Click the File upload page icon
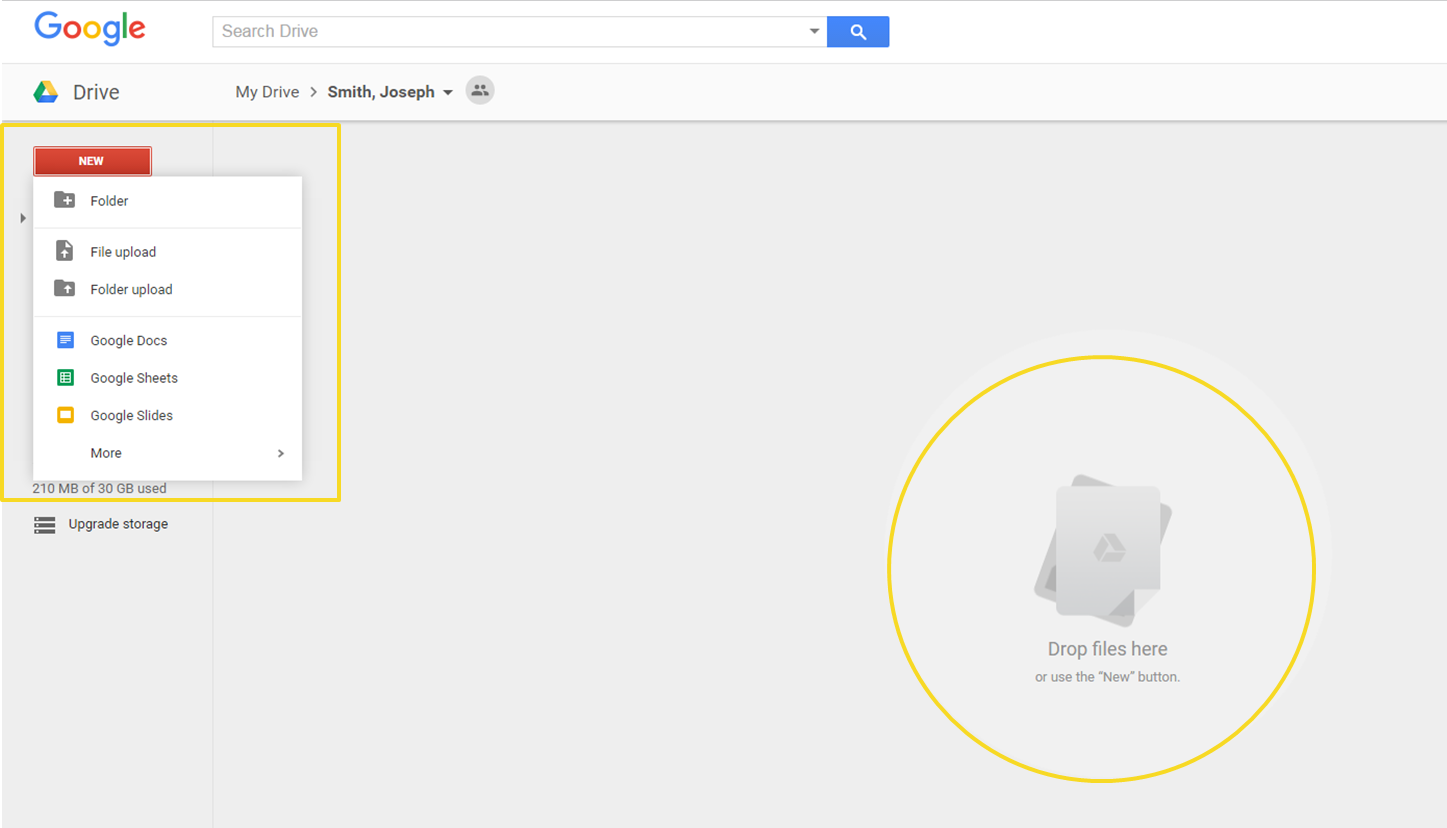1447x828 pixels. pos(65,251)
